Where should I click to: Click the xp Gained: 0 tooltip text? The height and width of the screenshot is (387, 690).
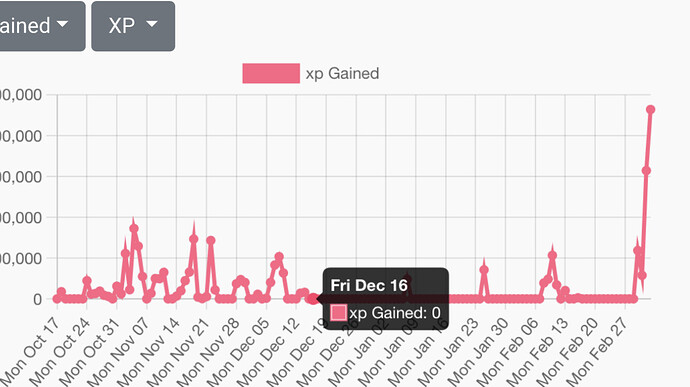(x=395, y=313)
